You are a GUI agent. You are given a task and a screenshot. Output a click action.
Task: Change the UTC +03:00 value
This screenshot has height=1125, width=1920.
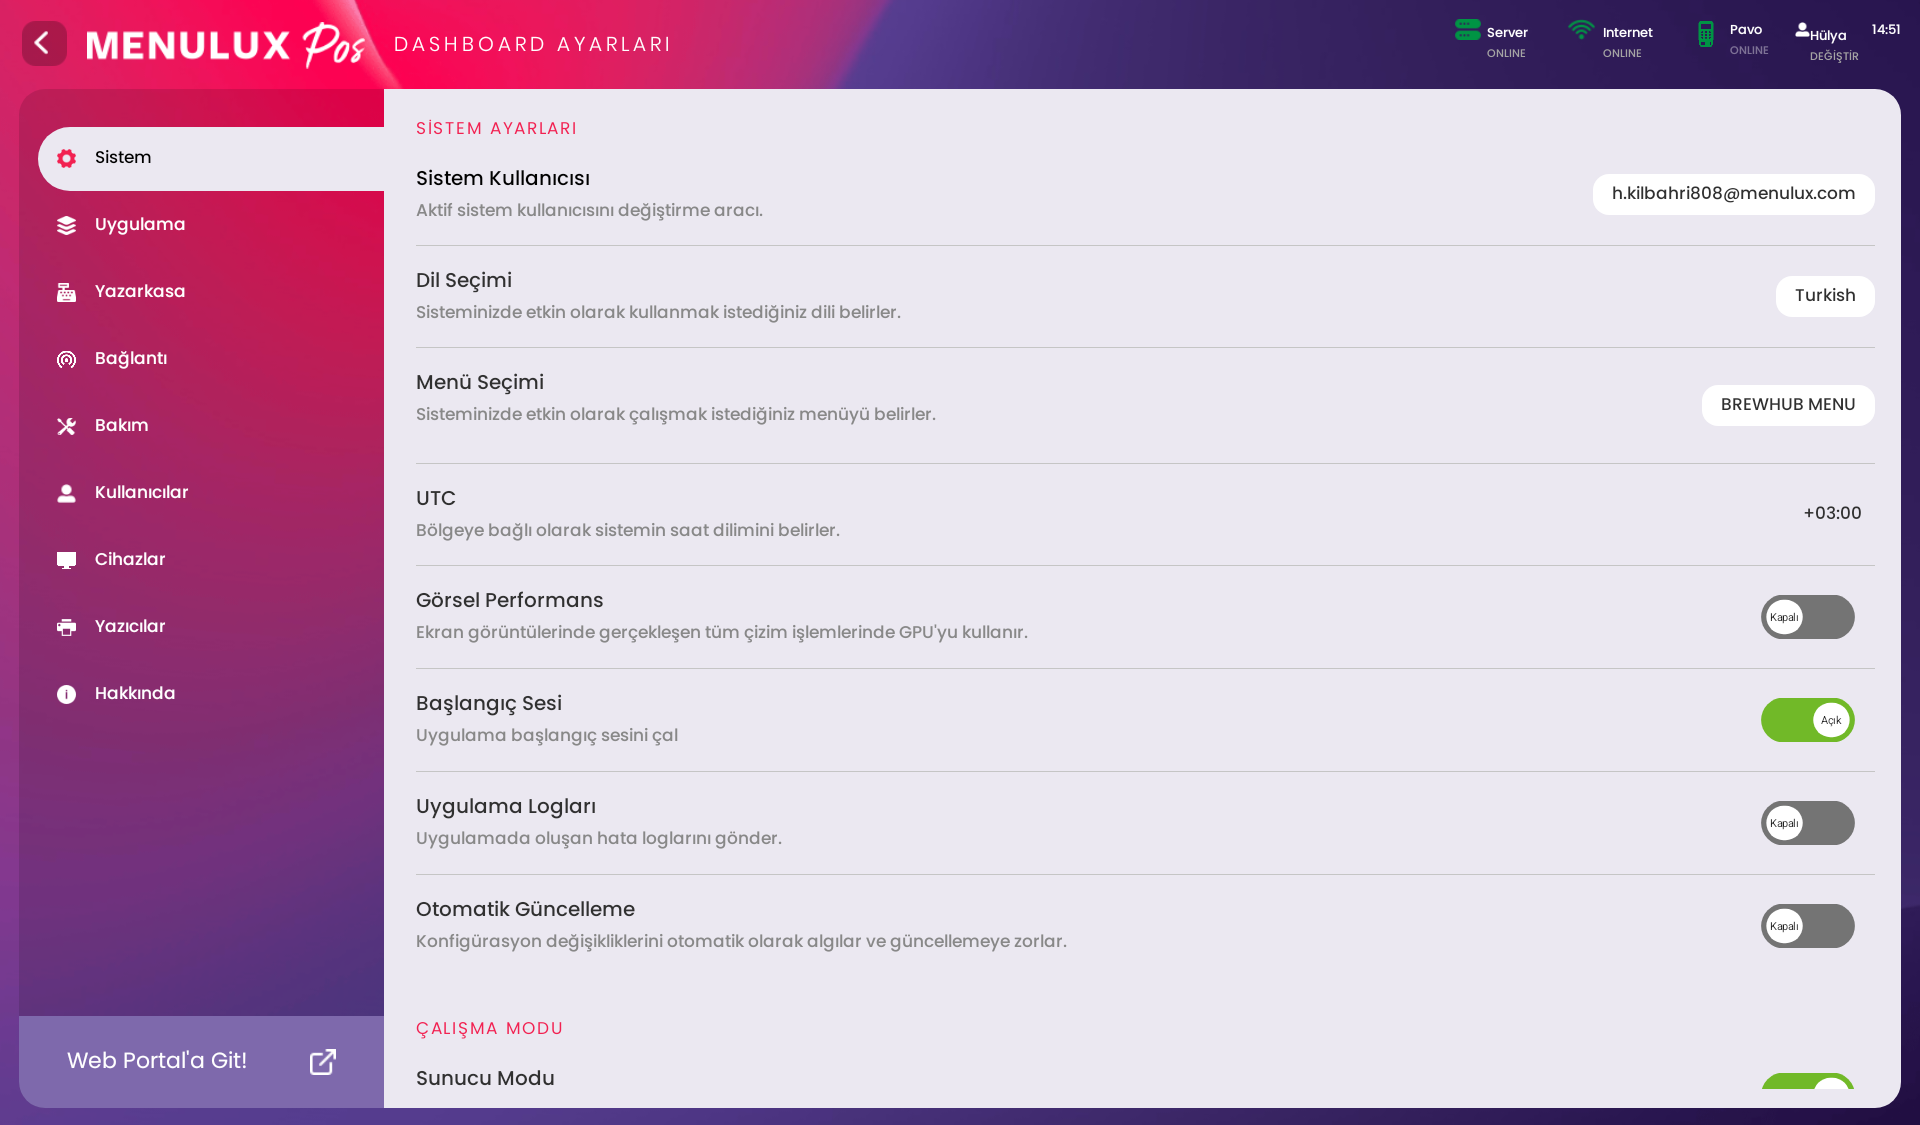[1832, 513]
